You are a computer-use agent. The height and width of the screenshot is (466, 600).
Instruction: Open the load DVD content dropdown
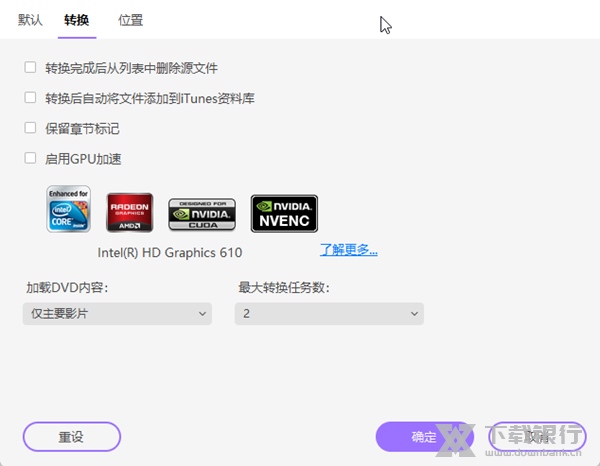tap(117, 314)
